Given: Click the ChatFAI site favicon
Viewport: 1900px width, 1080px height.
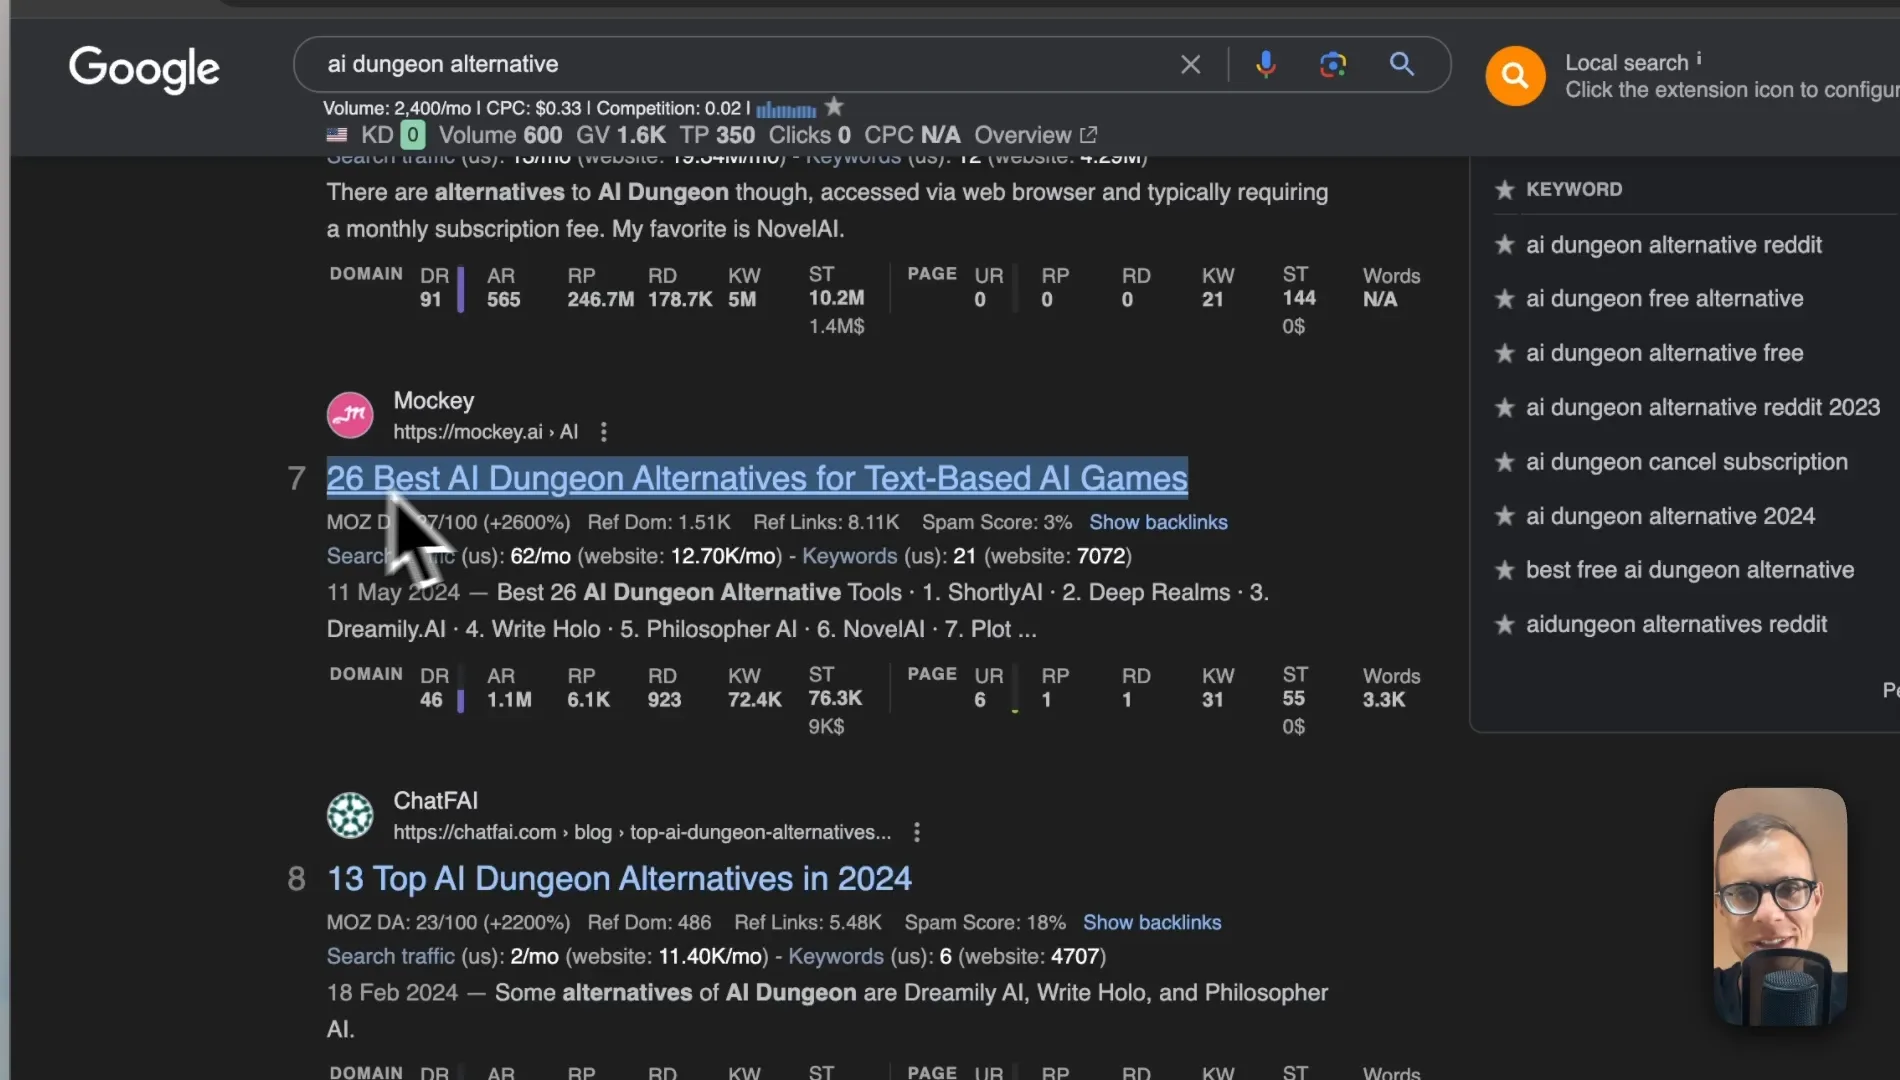Looking at the screenshot, I should [350, 815].
